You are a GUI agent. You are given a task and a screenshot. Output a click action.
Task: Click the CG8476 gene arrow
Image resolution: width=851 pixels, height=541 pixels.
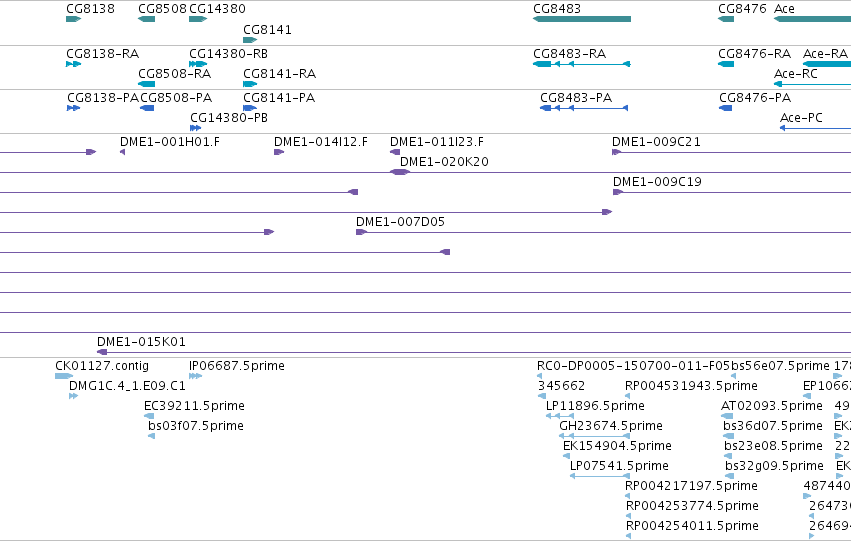pos(726,19)
